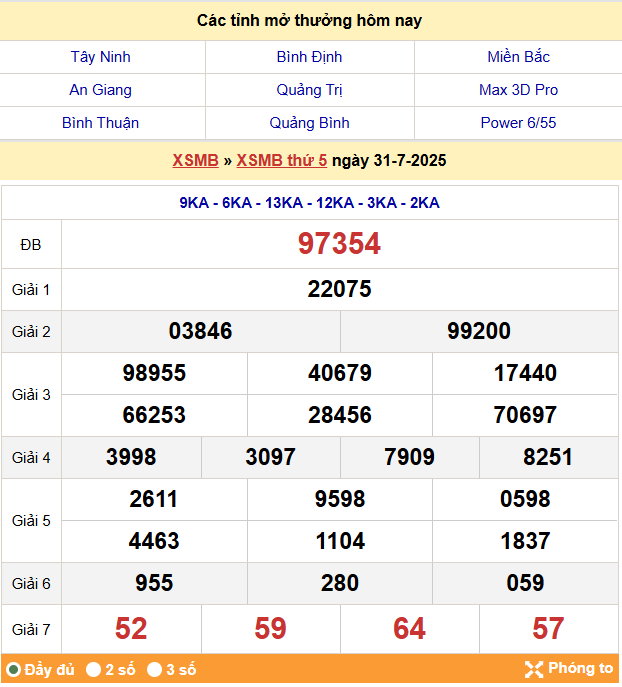Click the Giải 7 number 64
The image size is (622, 687).
(410, 629)
